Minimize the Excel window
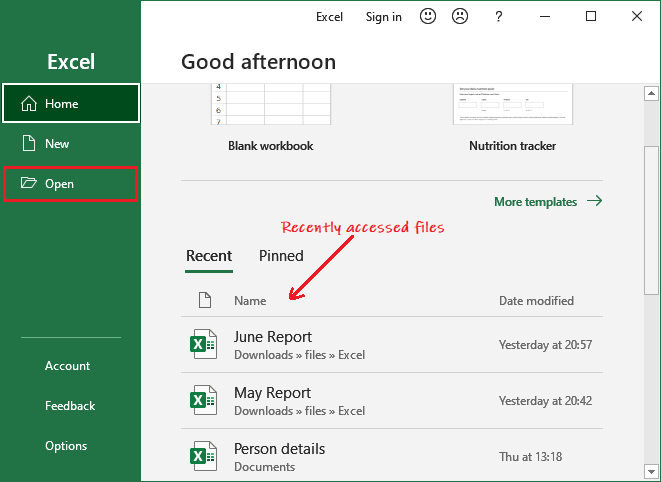This screenshot has width=661, height=482. 545,16
